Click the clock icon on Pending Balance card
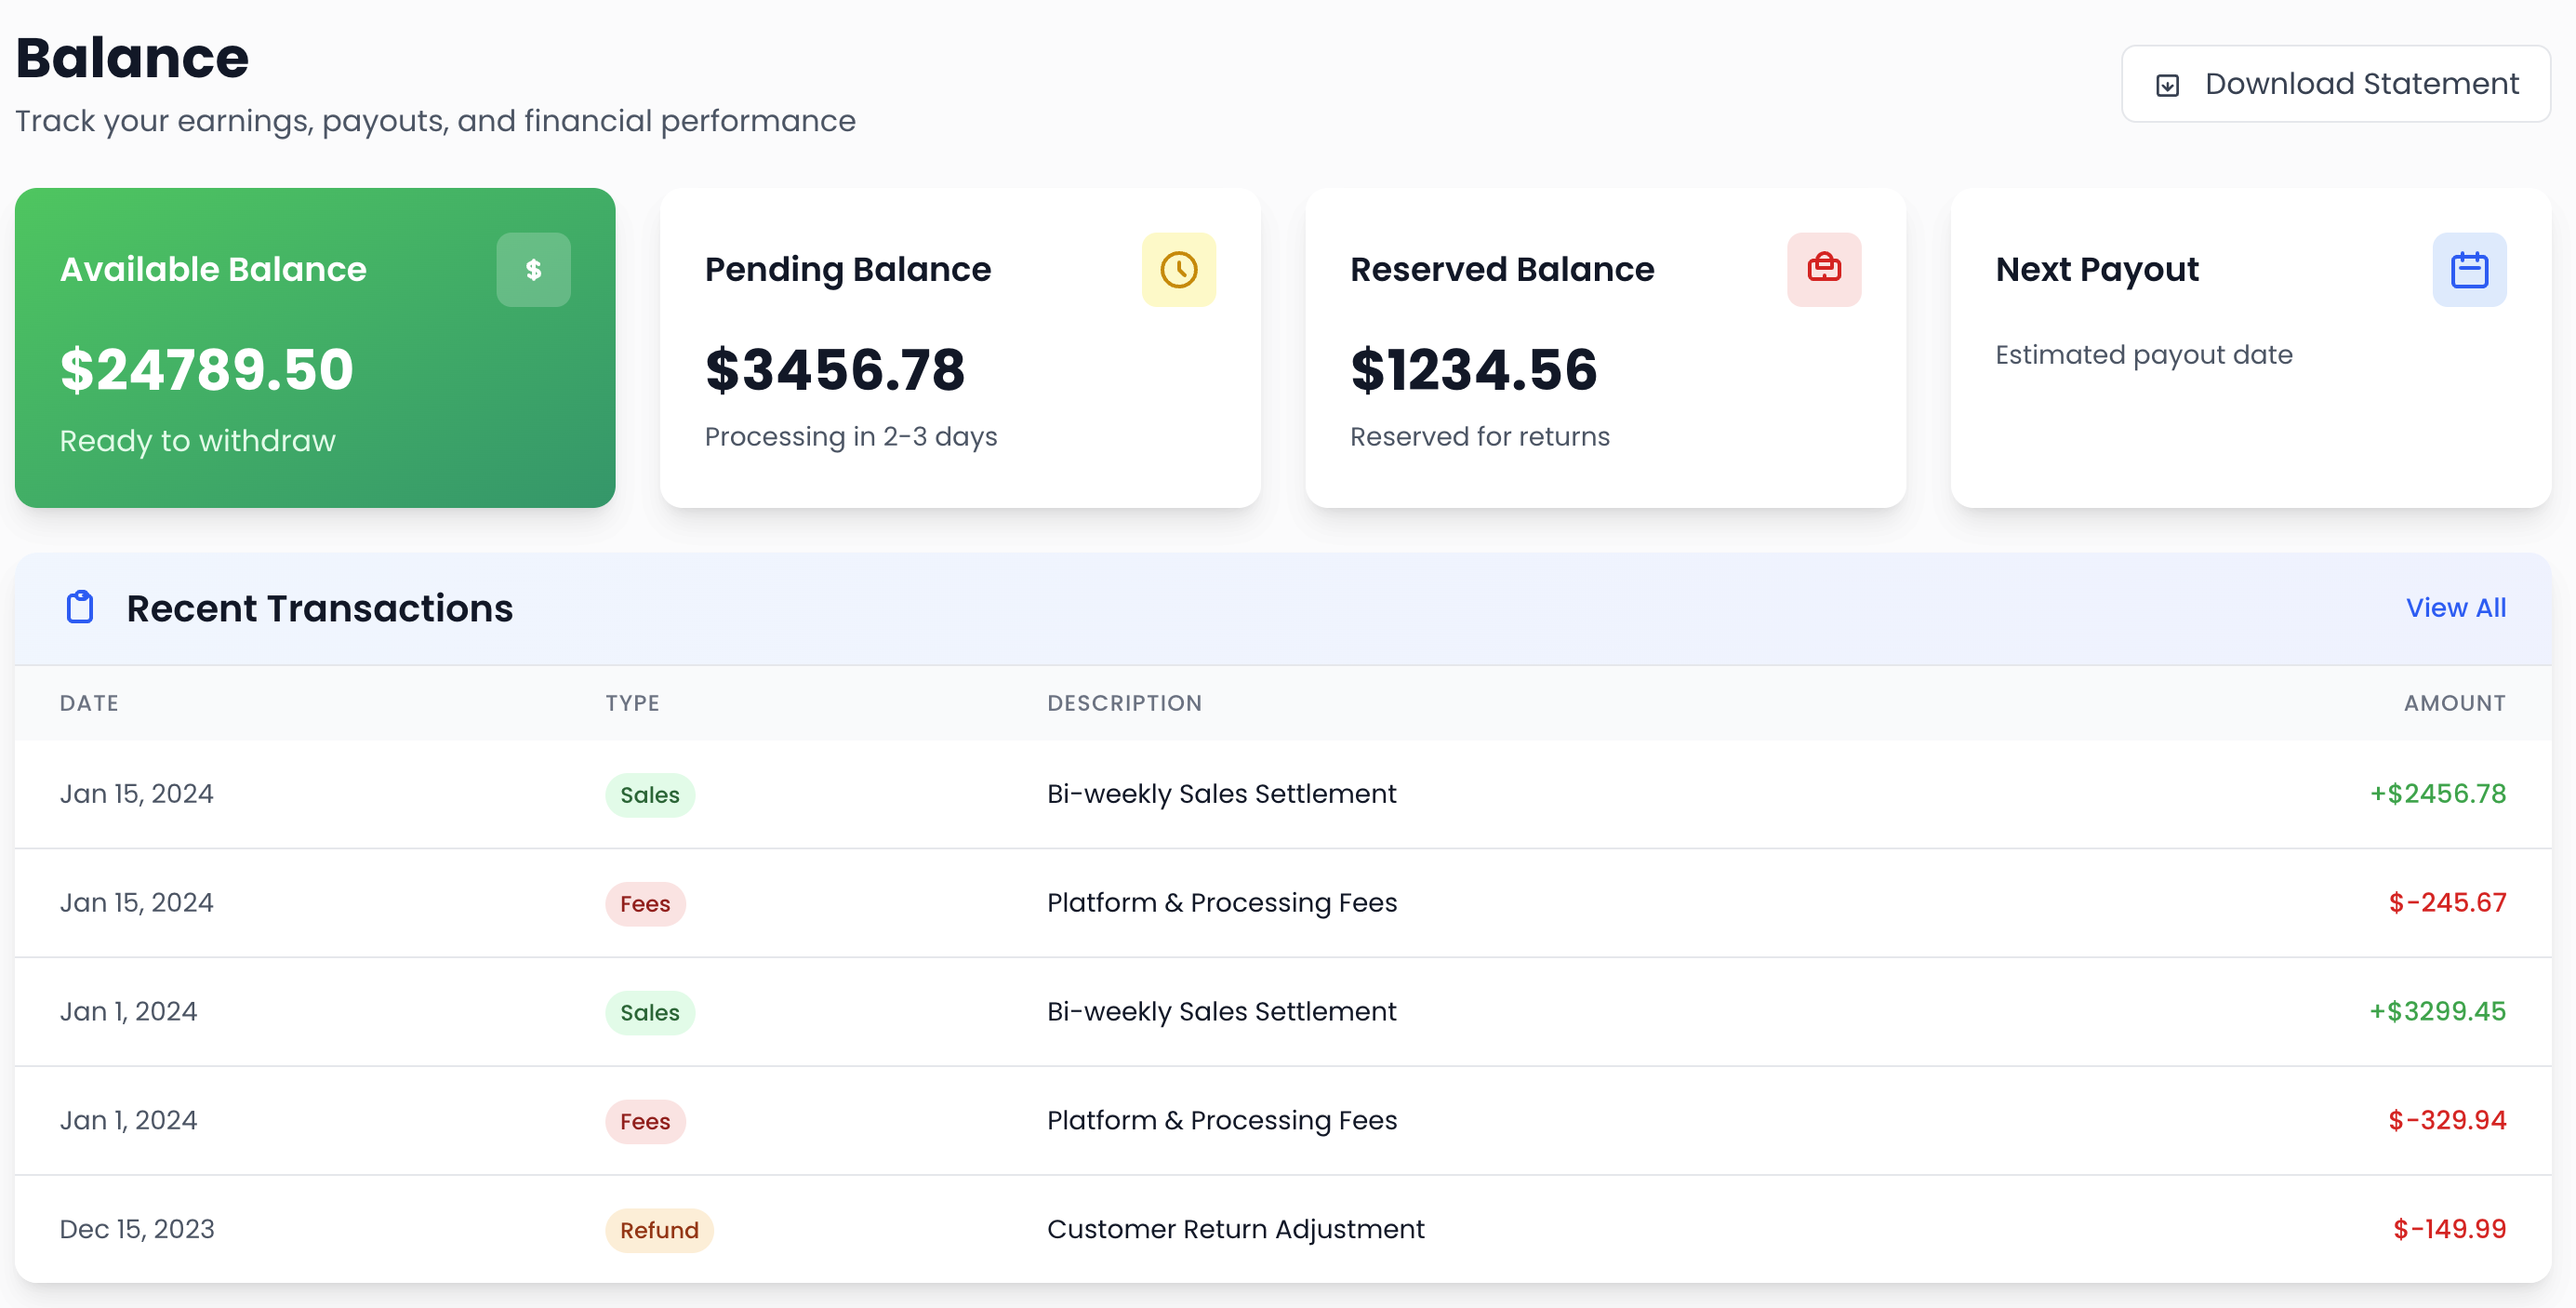Screen dimensions: 2576x1308 tap(1178, 270)
